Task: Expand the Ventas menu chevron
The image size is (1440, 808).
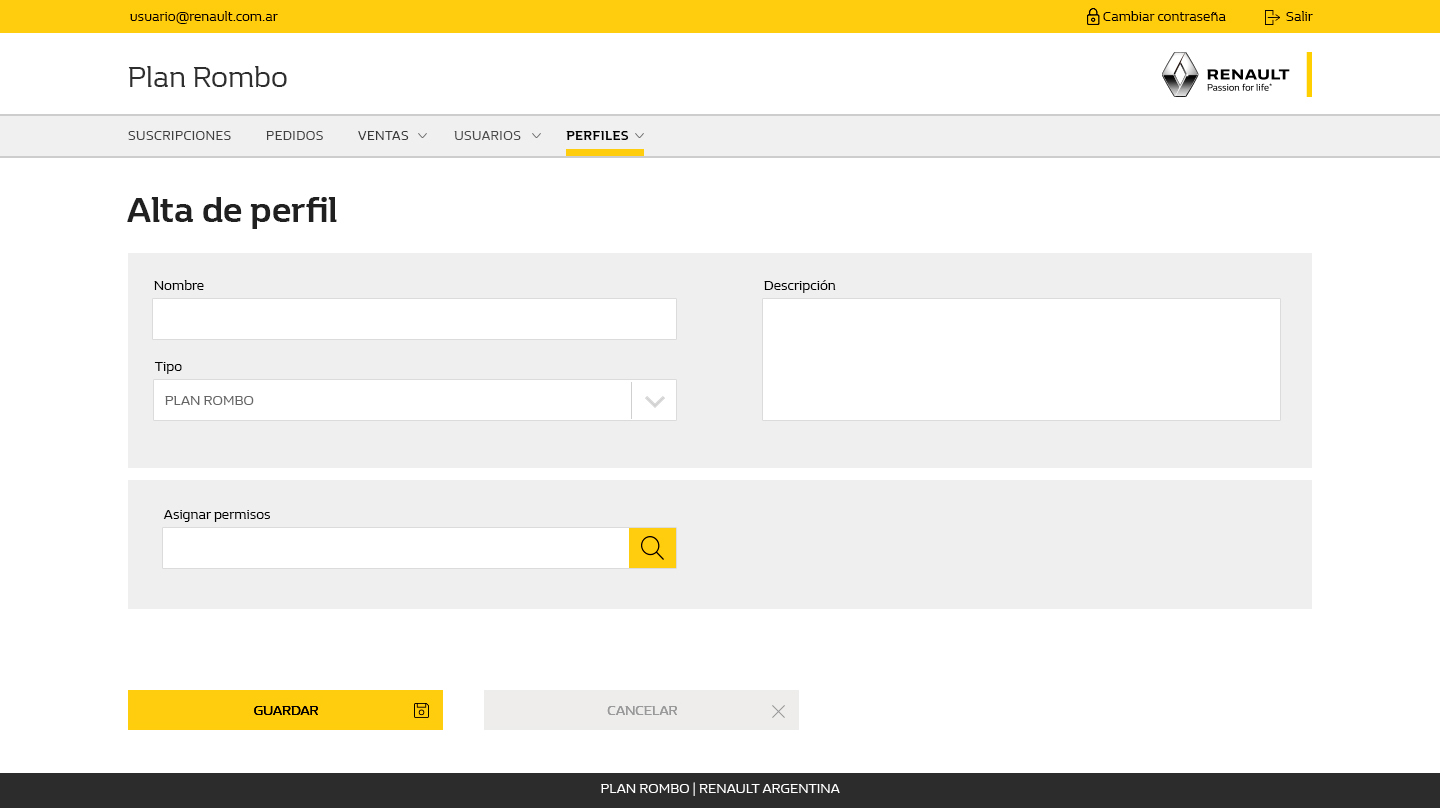Action: tap(422, 135)
